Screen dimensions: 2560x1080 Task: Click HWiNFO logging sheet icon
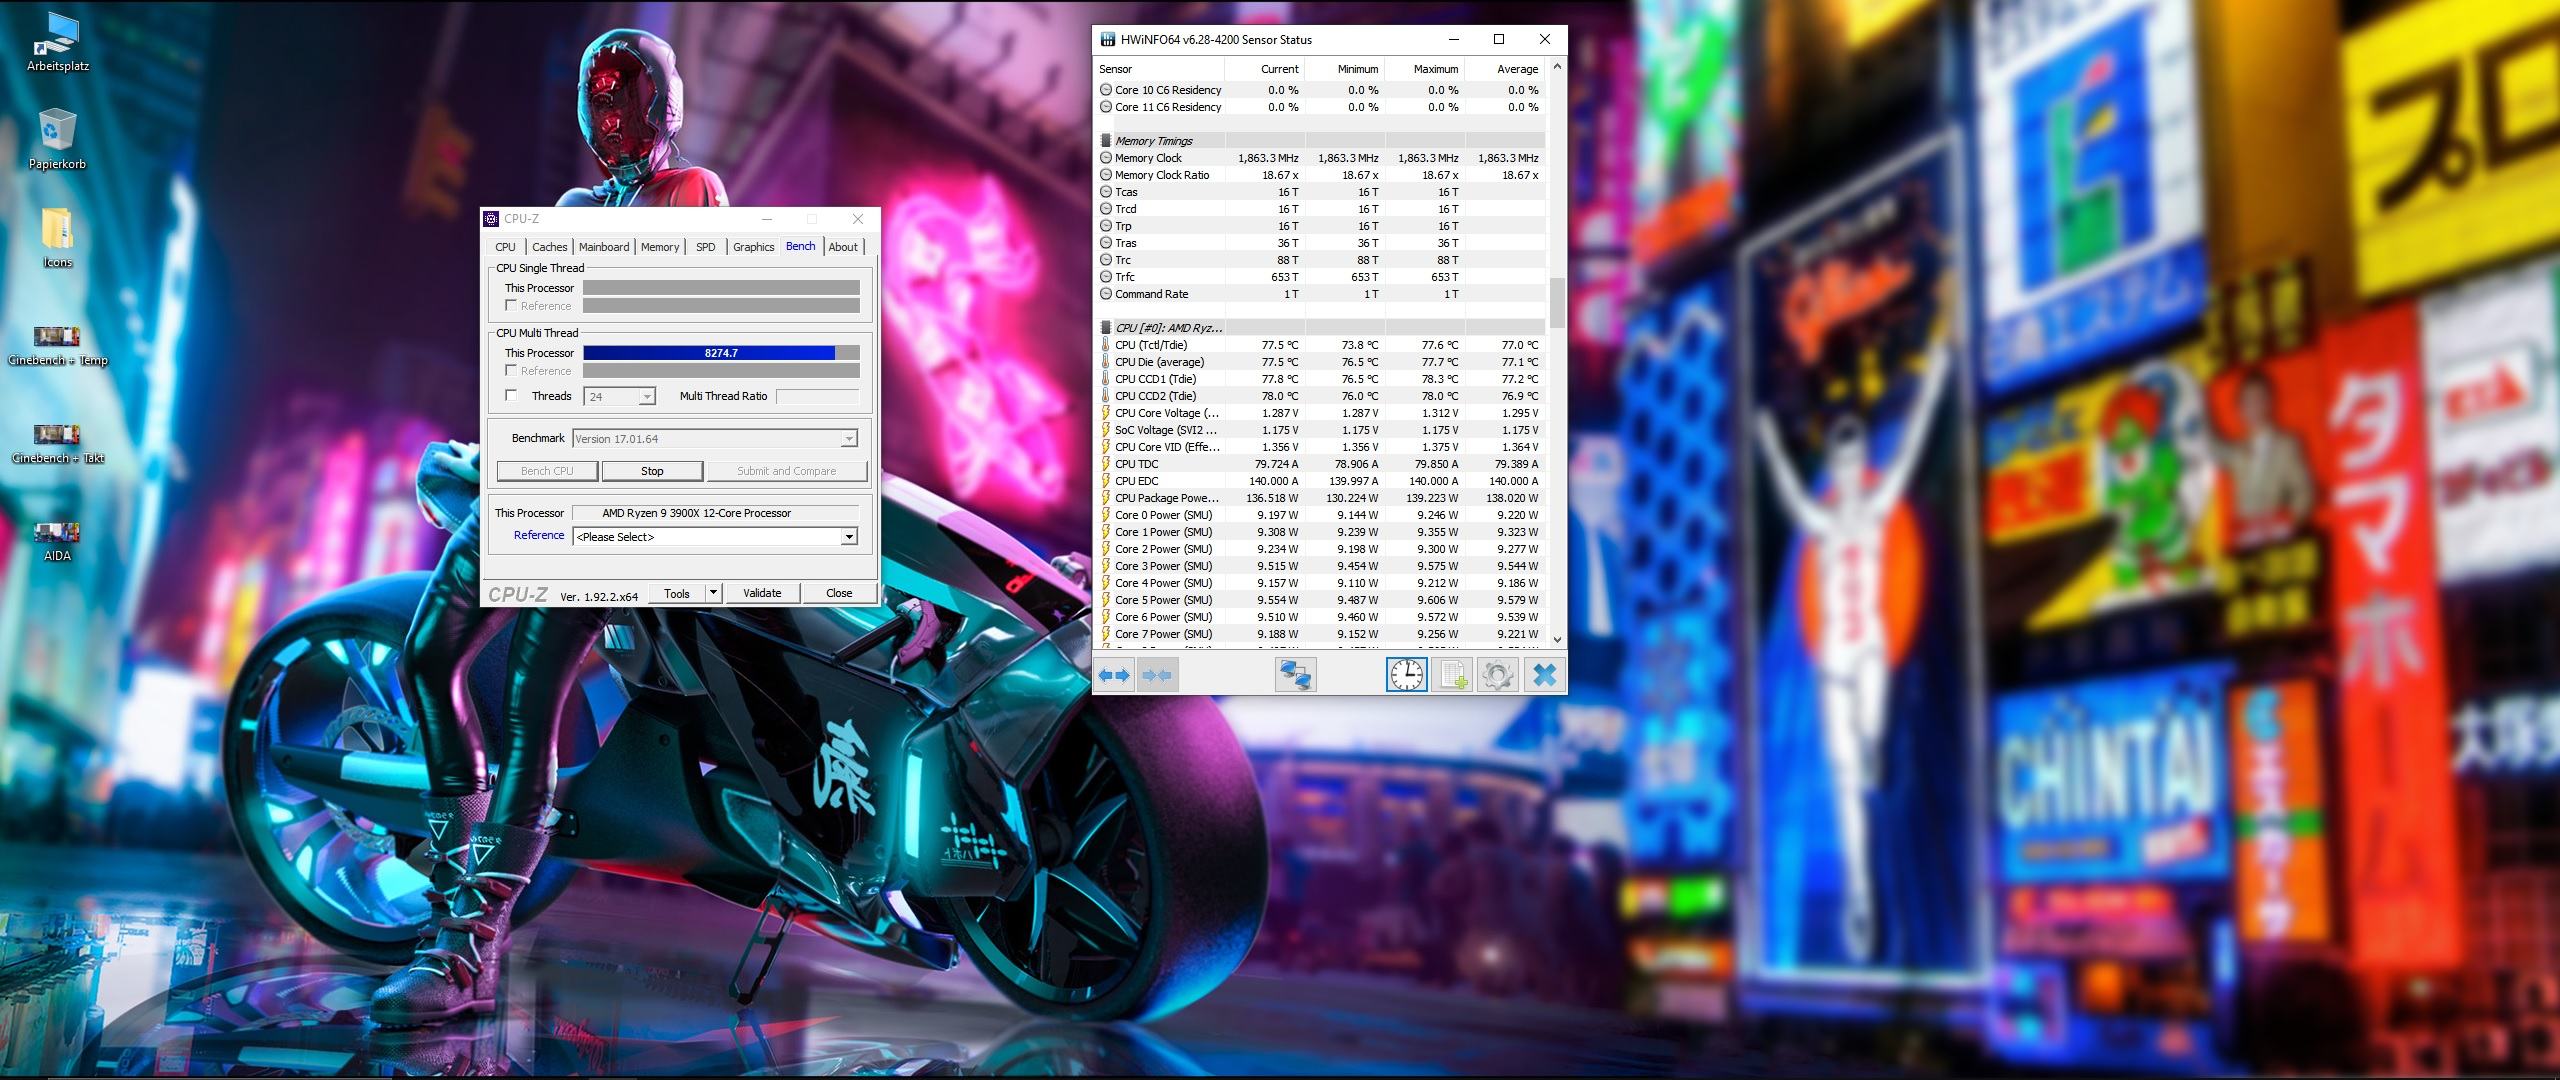tap(1451, 676)
